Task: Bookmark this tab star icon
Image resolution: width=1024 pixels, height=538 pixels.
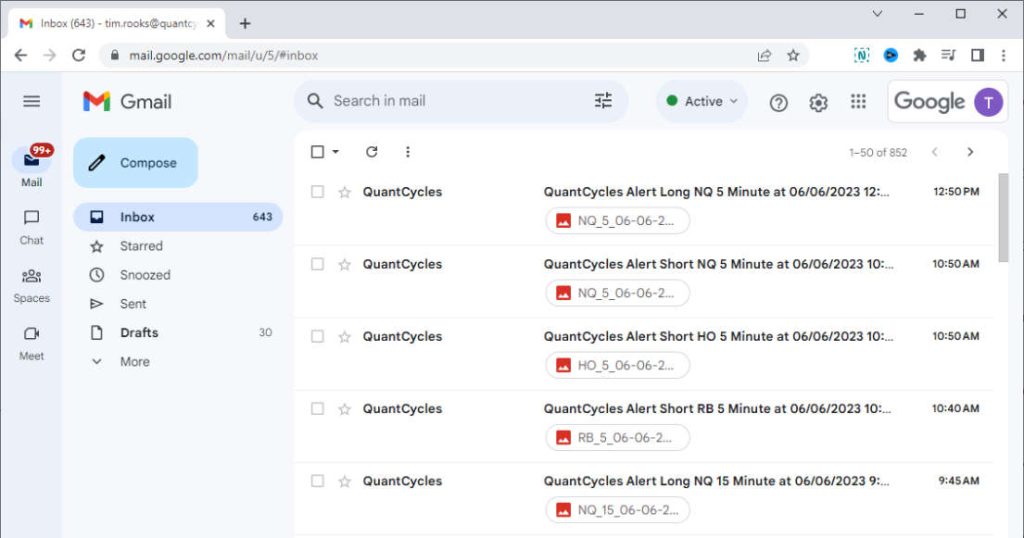Action: coord(793,55)
